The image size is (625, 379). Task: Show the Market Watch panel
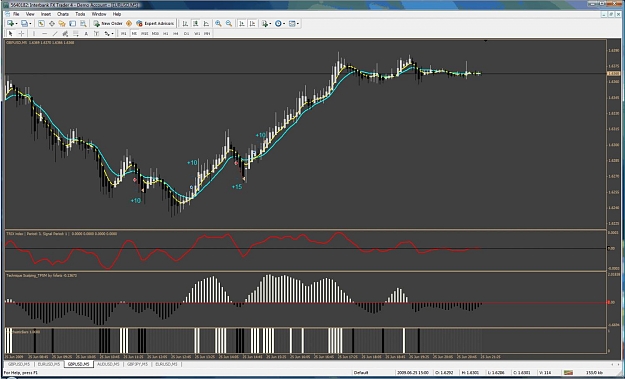[x=41, y=24]
